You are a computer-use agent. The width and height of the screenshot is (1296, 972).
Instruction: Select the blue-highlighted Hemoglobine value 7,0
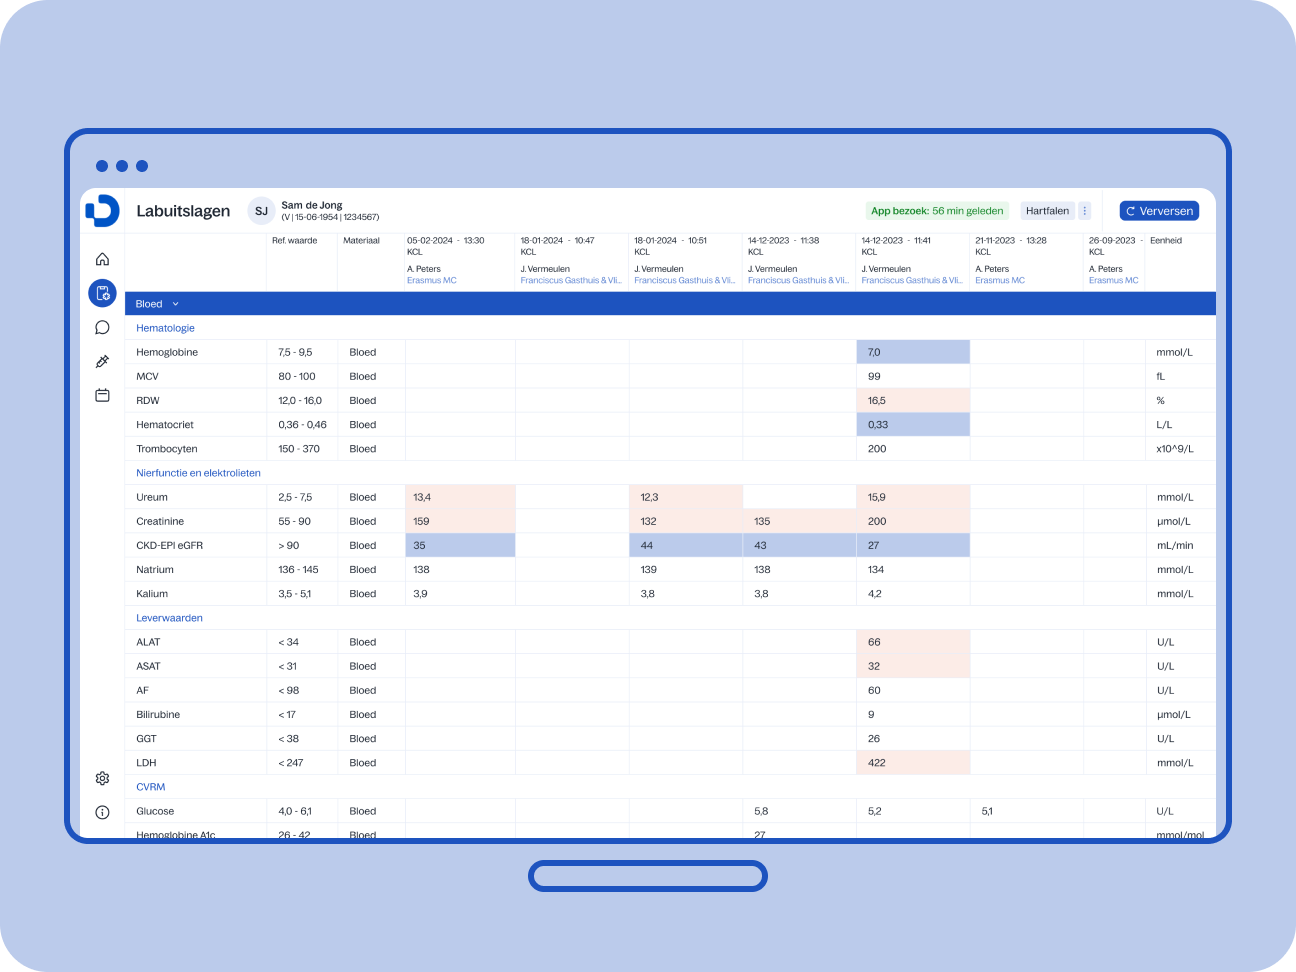tap(912, 352)
